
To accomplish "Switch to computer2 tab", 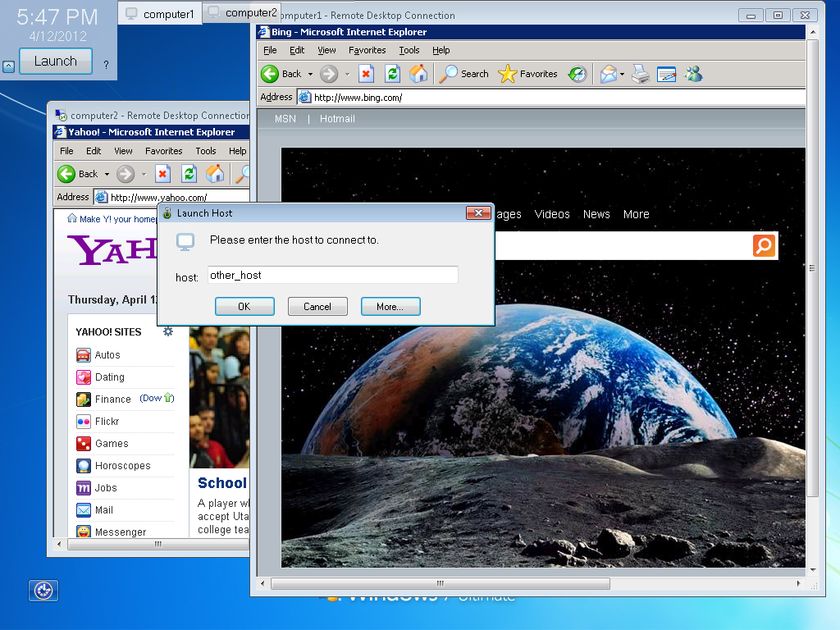I will (243, 12).
